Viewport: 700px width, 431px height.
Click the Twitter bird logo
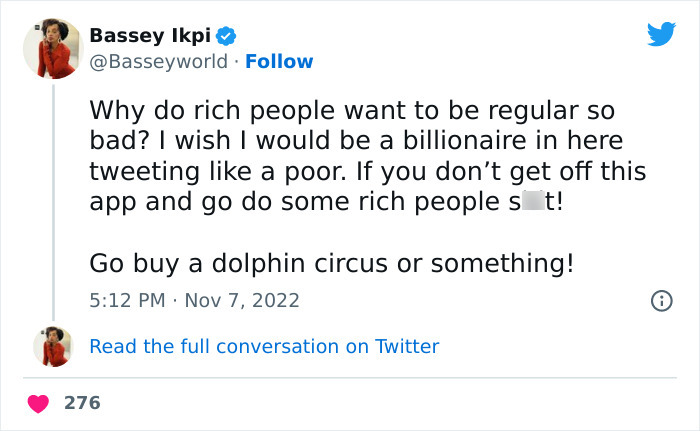tap(661, 35)
